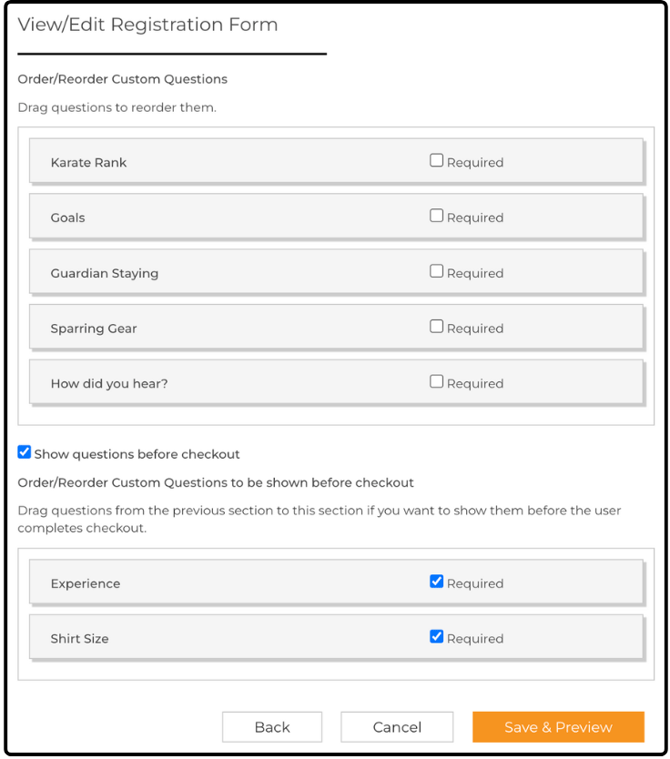Select the Shirt Size question row
This screenshot has height=759, width=670.
point(336,638)
